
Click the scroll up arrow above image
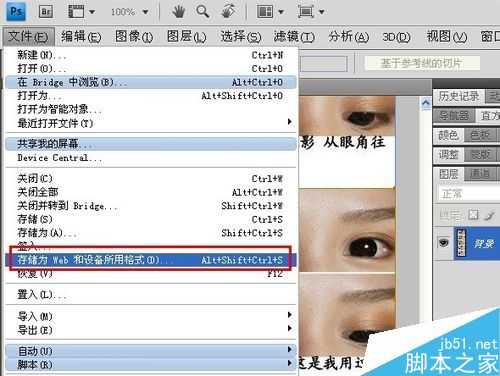(426, 102)
